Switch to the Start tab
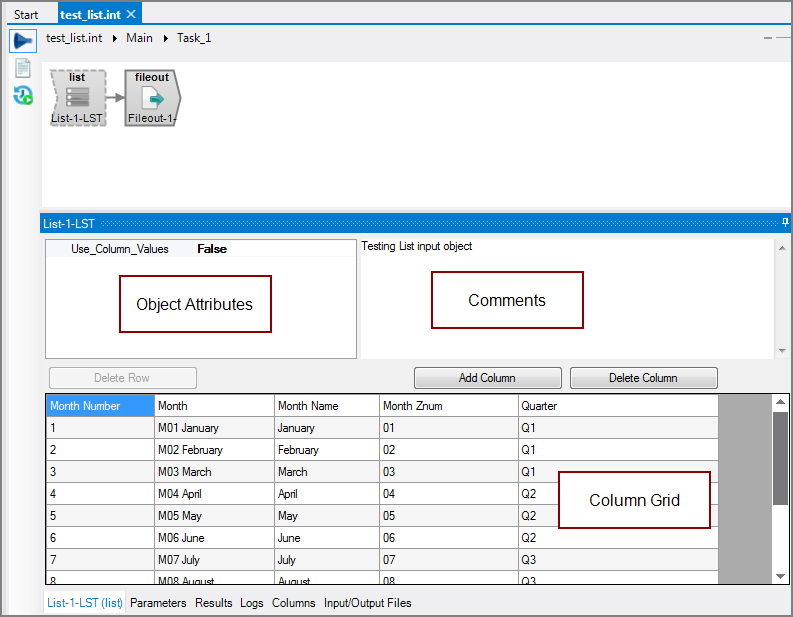793x617 pixels. 26,14
